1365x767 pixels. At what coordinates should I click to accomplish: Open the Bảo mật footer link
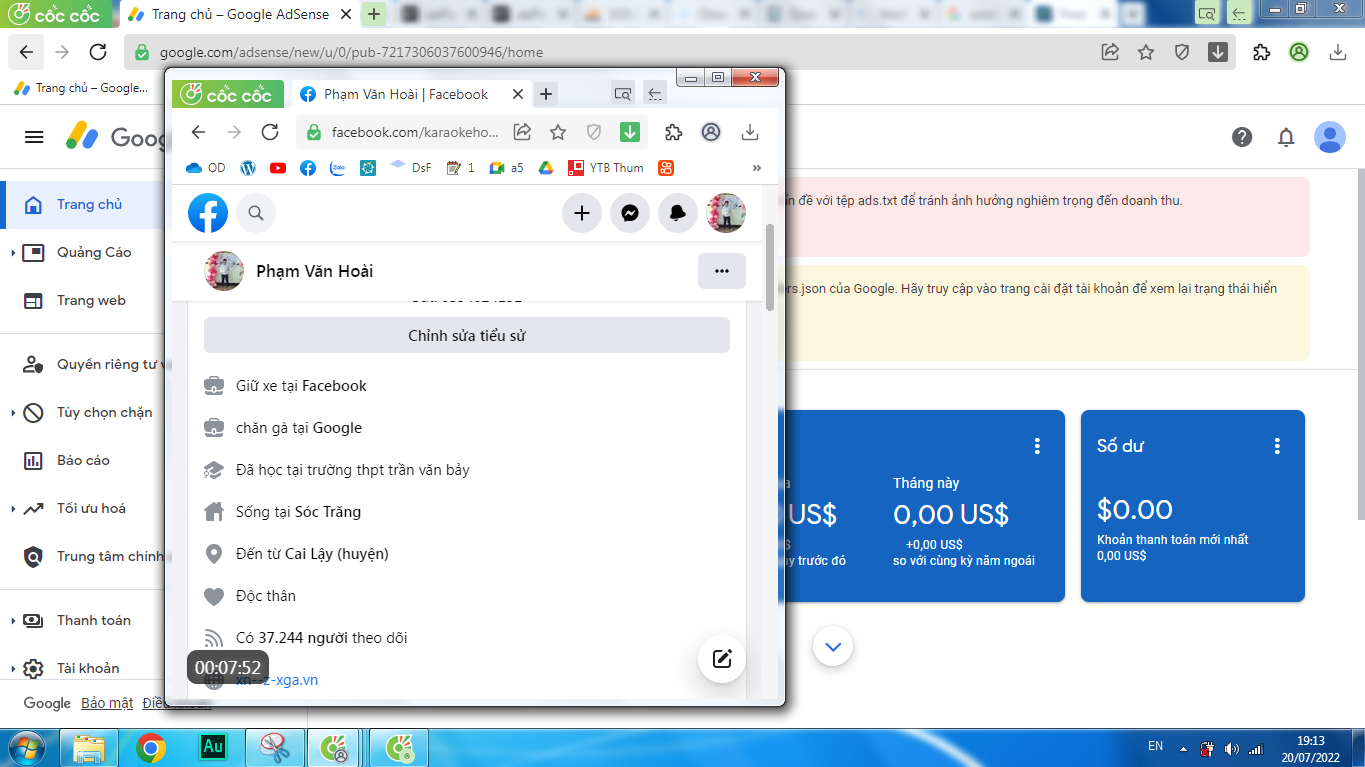(107, 703)
